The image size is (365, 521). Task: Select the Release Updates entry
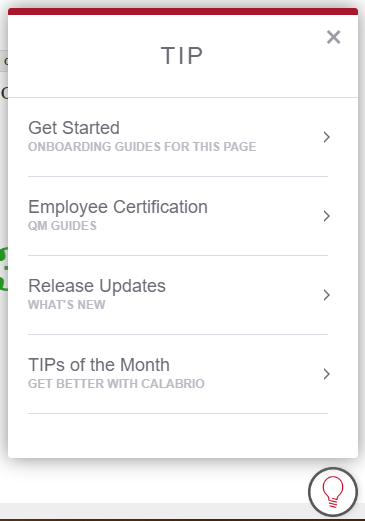(178, 295)
